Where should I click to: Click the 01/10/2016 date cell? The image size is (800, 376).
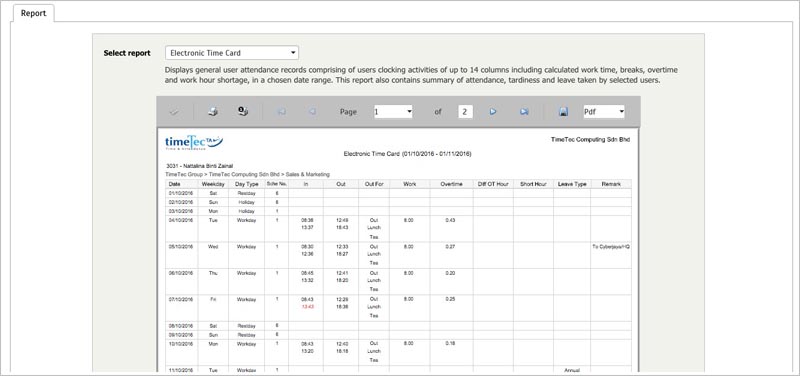tap(181, 193)
